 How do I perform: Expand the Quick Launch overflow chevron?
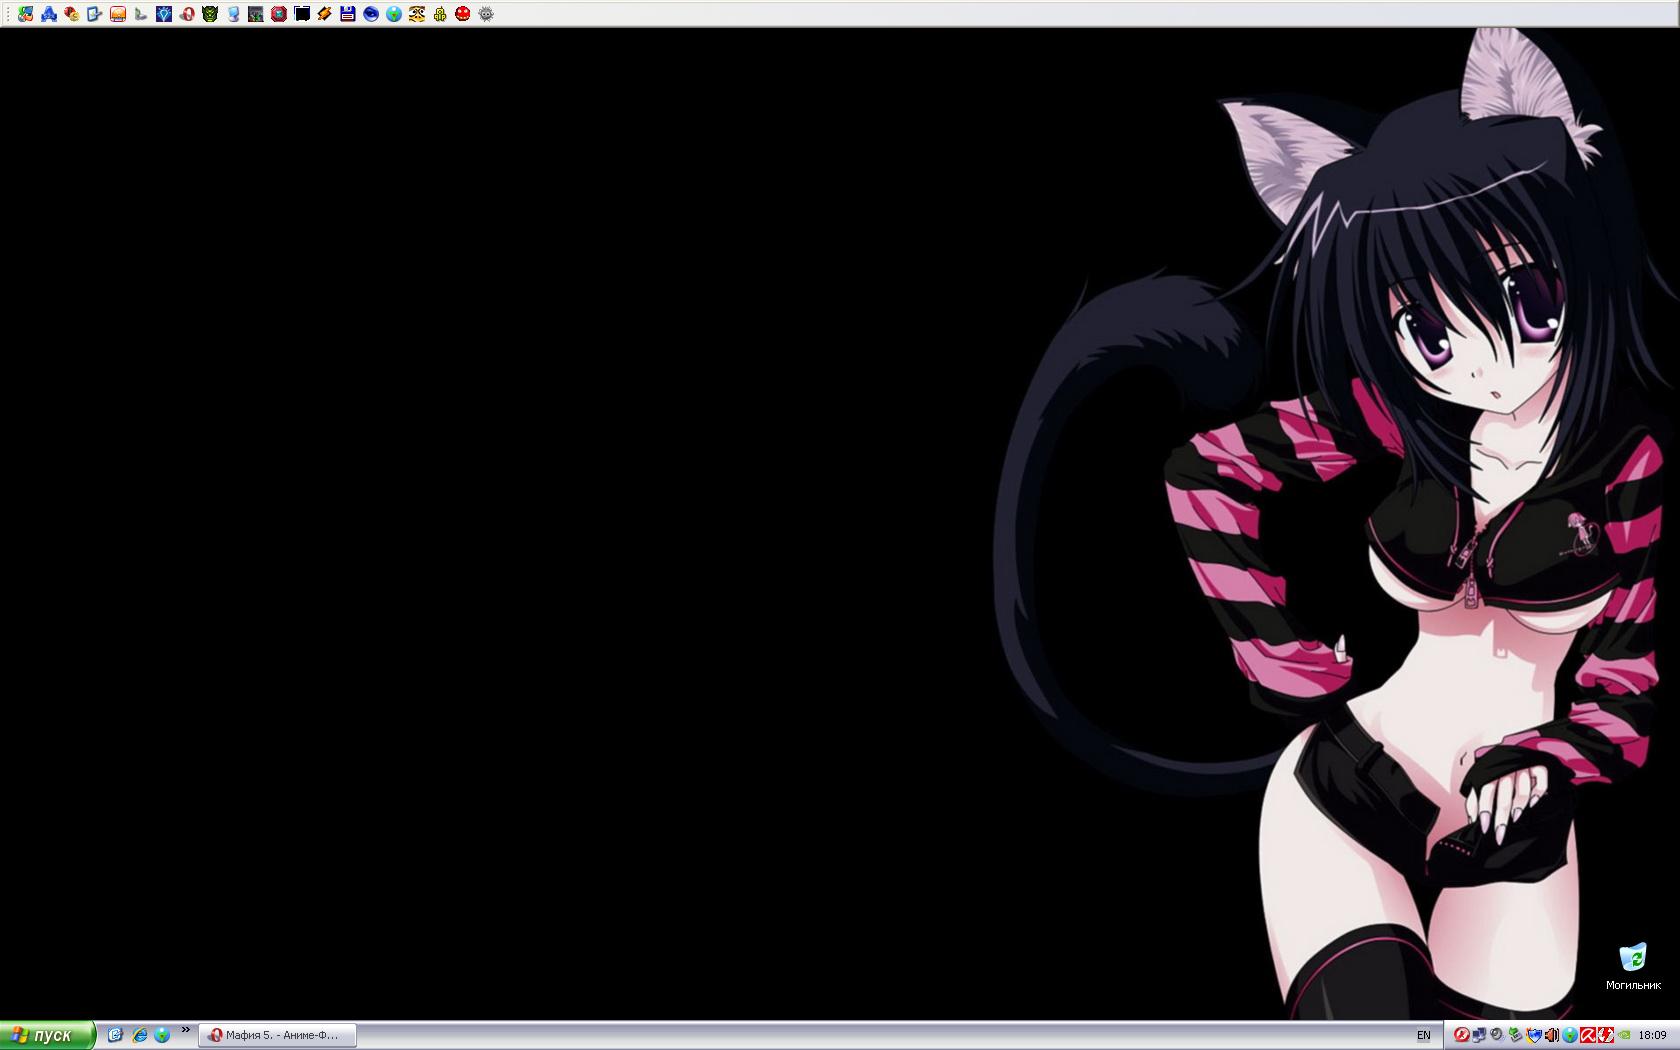coord(185,1030)
